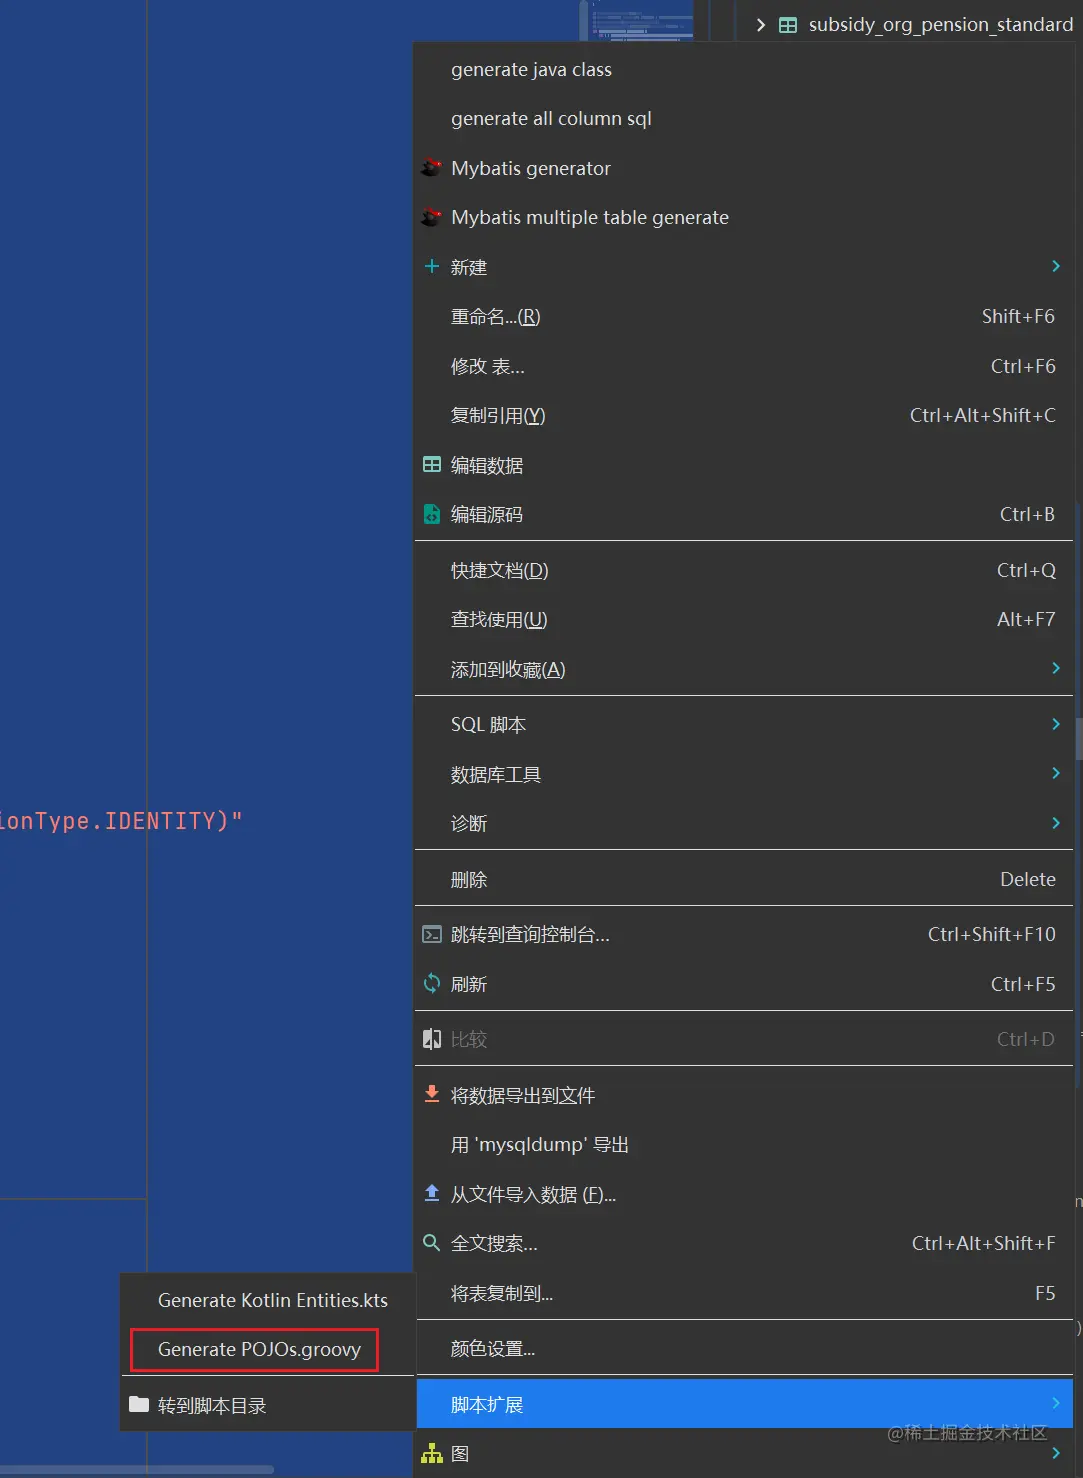Select 重命名 from the context menu
This screenshot has width=1083, height=1478.
point(744,316)
